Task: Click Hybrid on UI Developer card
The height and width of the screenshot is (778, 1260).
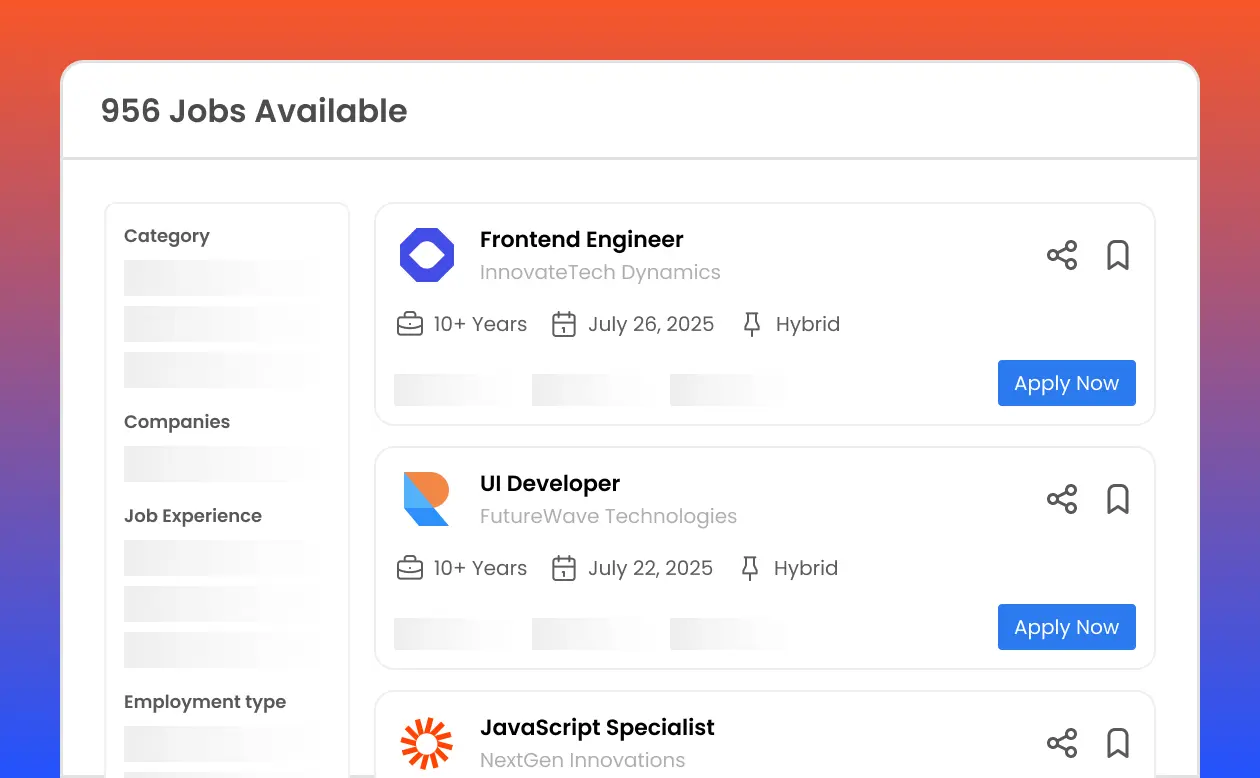Action: (806, 568)
